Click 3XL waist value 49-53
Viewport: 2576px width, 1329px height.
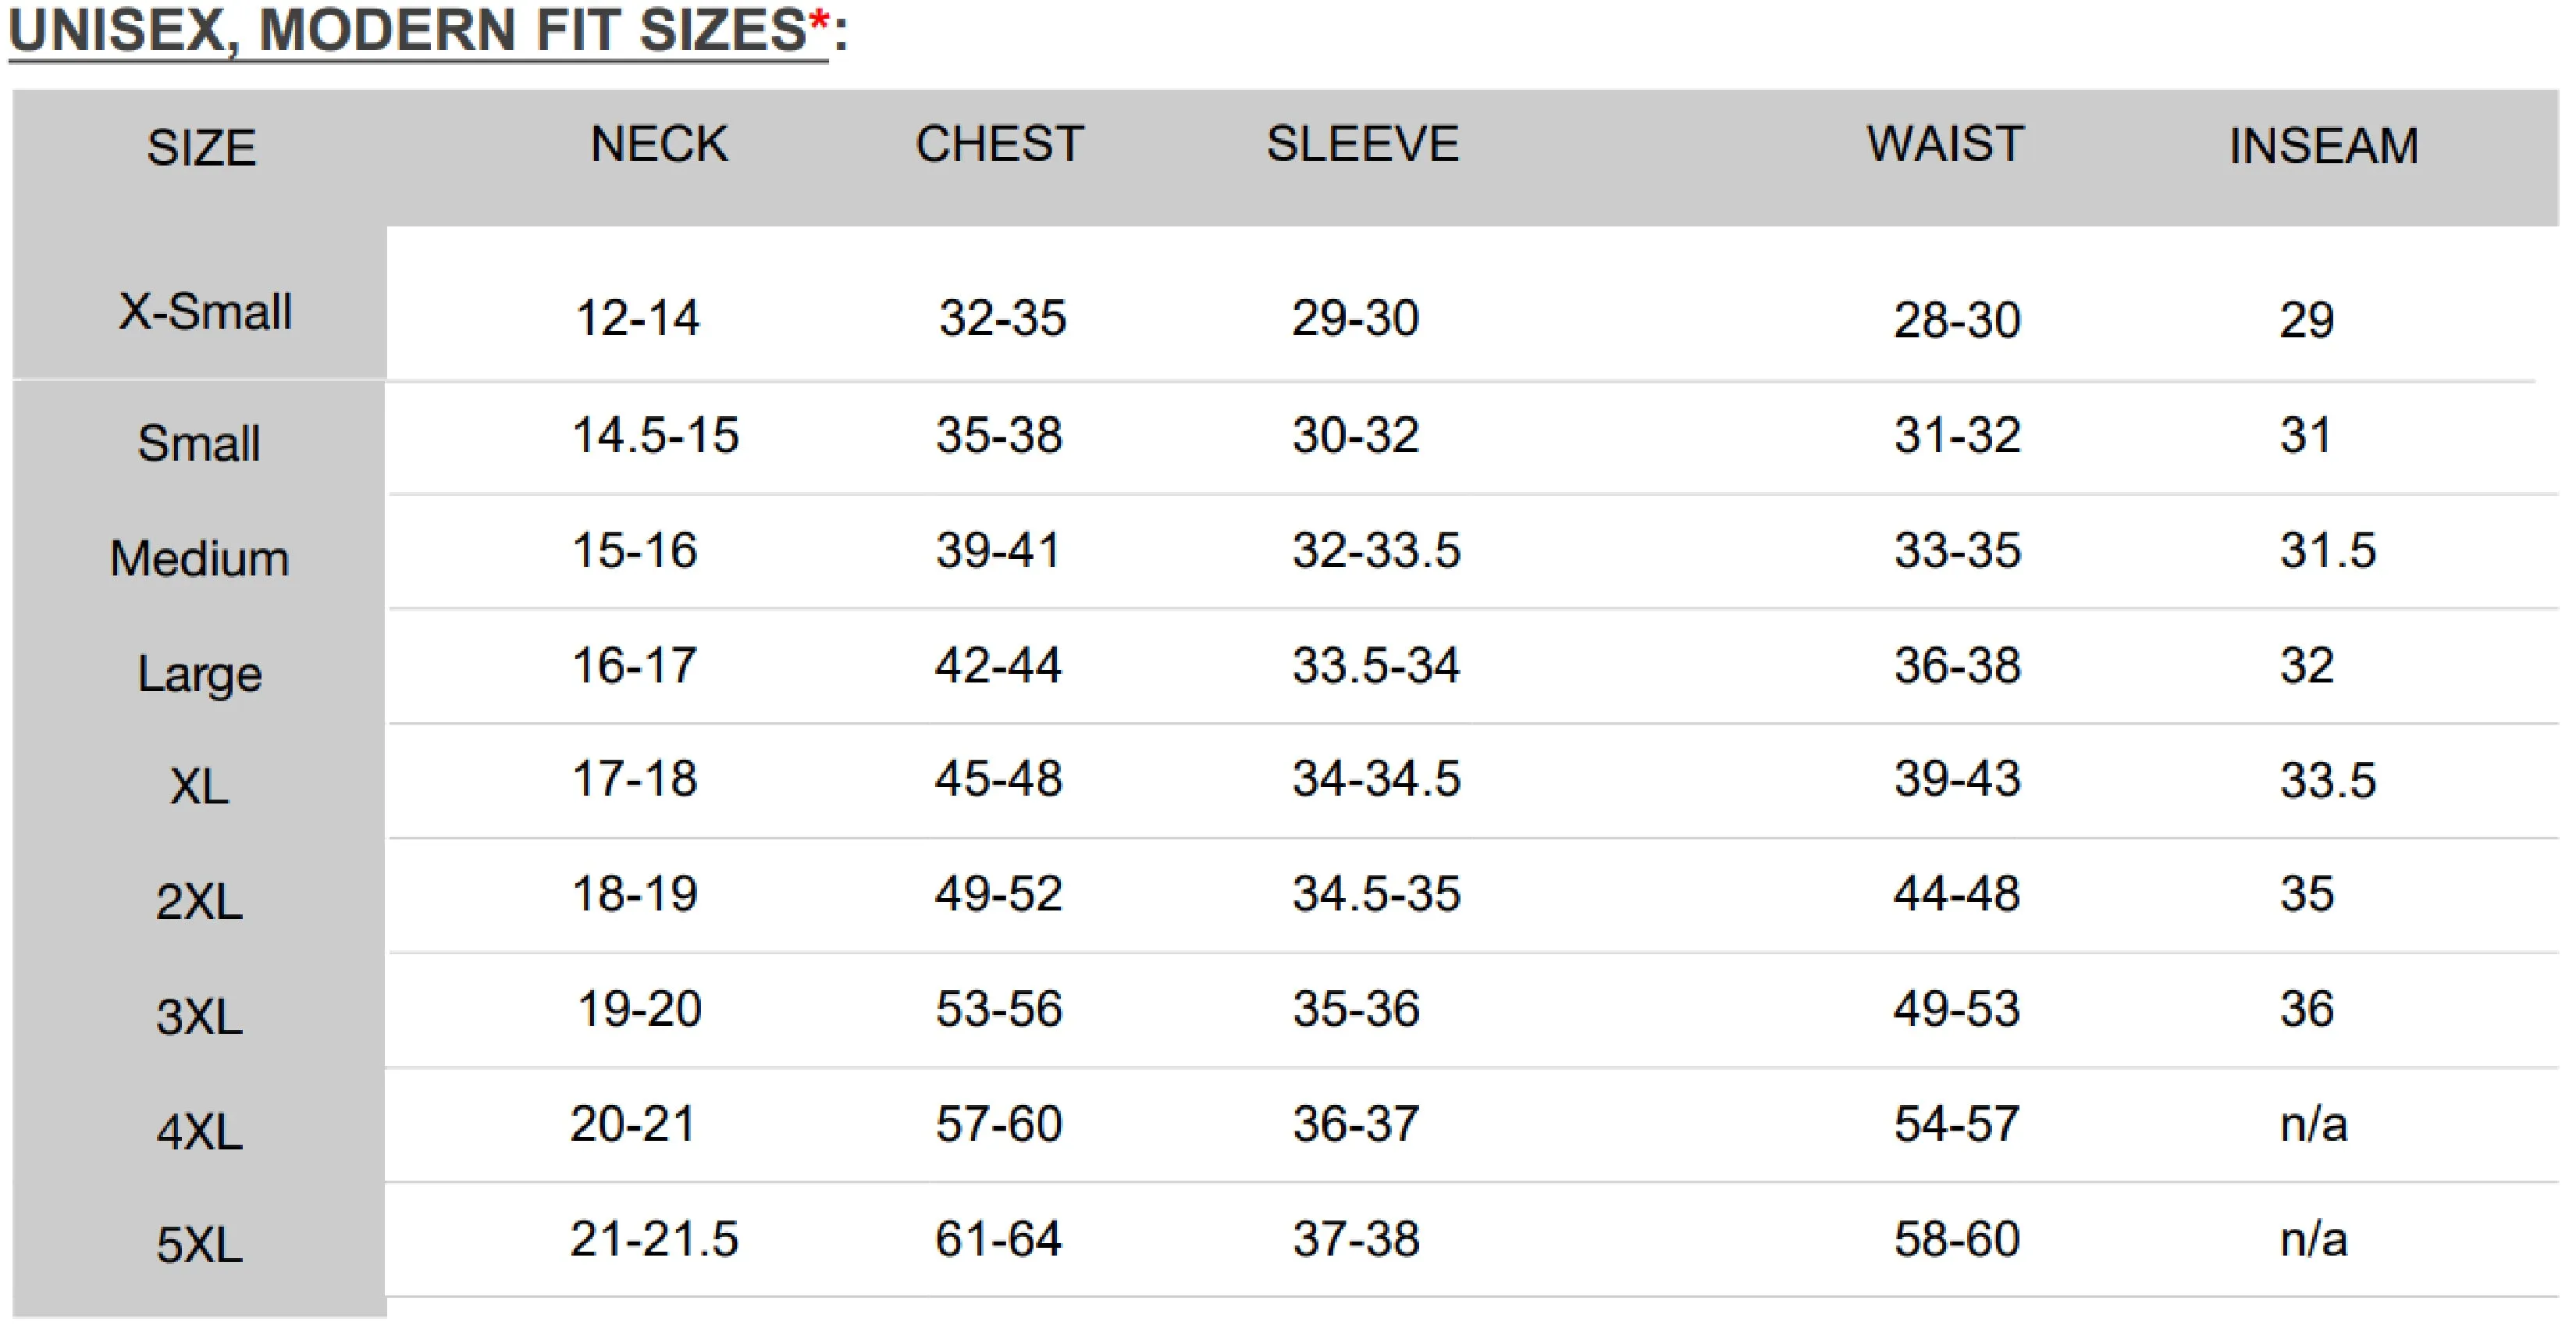1956,1009
